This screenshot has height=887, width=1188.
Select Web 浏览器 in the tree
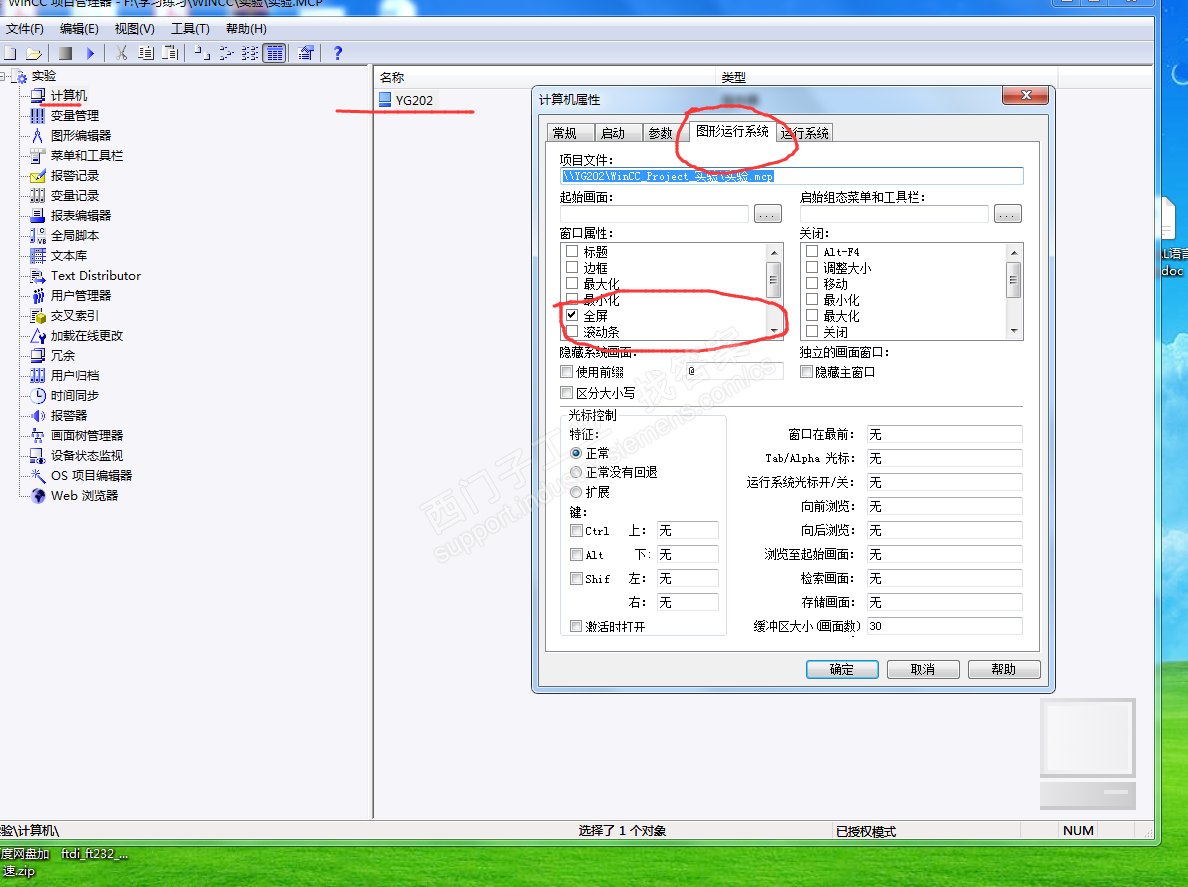point(84,495)
